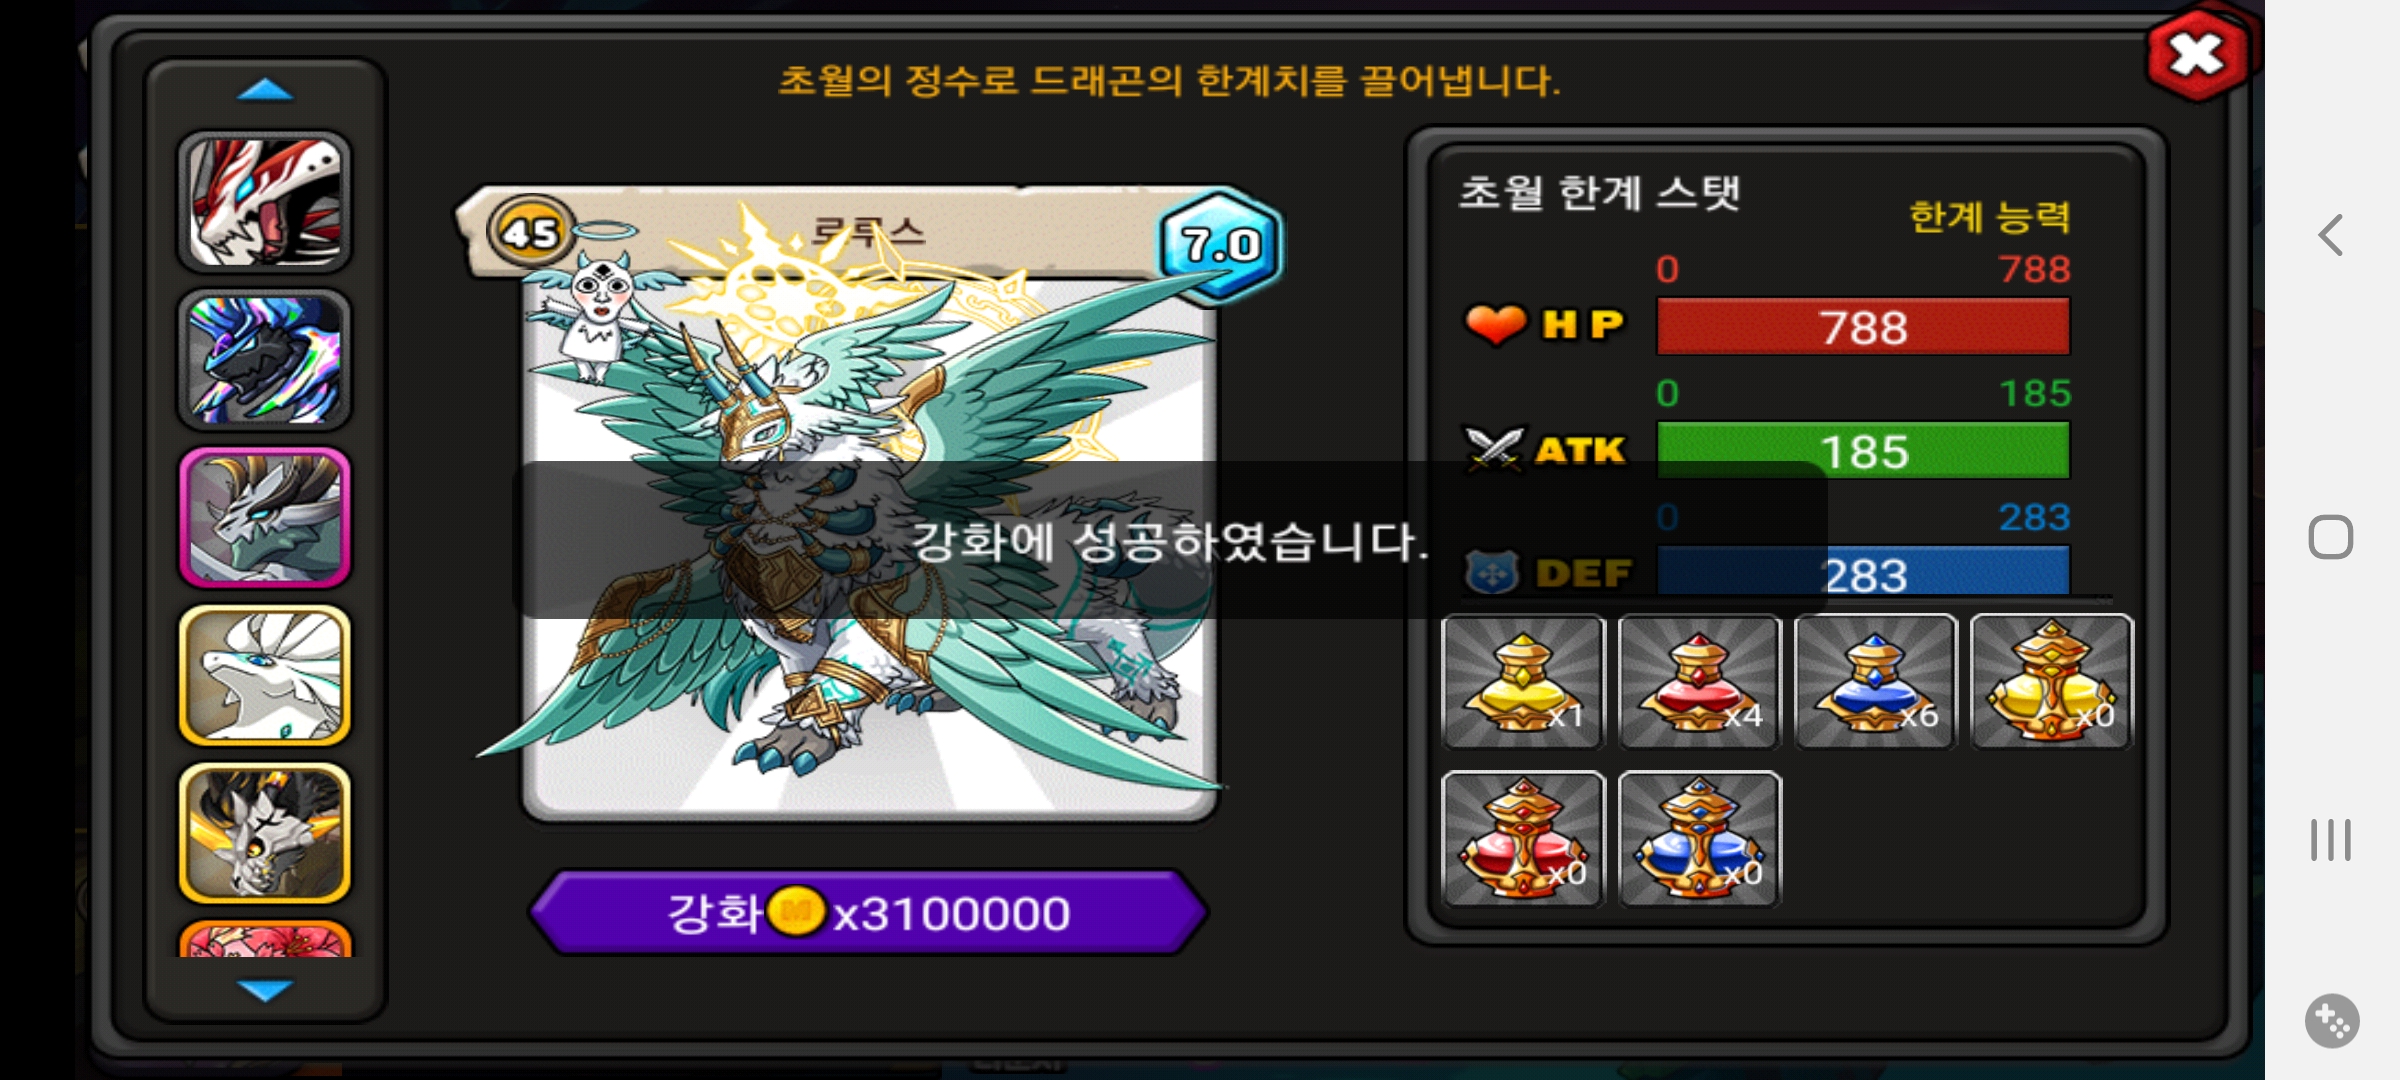Choose the dark horned dragon gold portrait
Image resolution: width=2400 pixels, height=1080 pixels.
(x=265, y=833)
